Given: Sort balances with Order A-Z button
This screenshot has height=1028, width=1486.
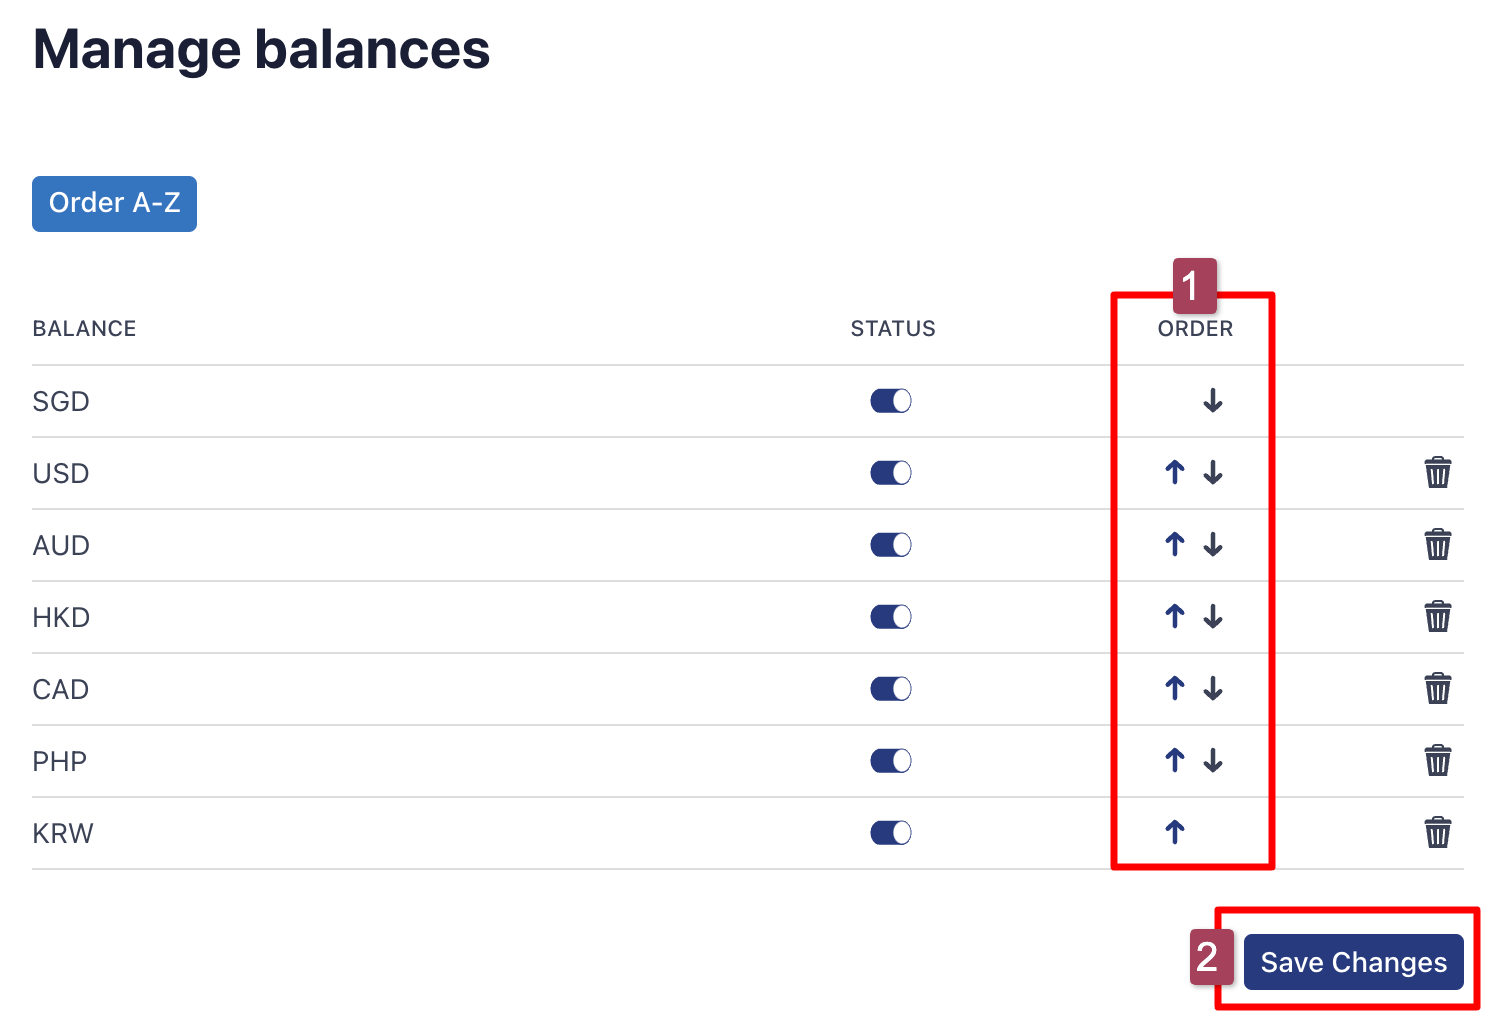Looking at the screenshot, I should tap(114, 204).
